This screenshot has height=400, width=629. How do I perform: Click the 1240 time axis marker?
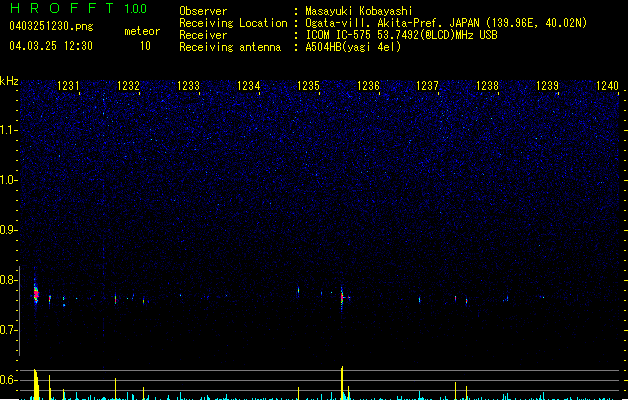tap(607, 86)
